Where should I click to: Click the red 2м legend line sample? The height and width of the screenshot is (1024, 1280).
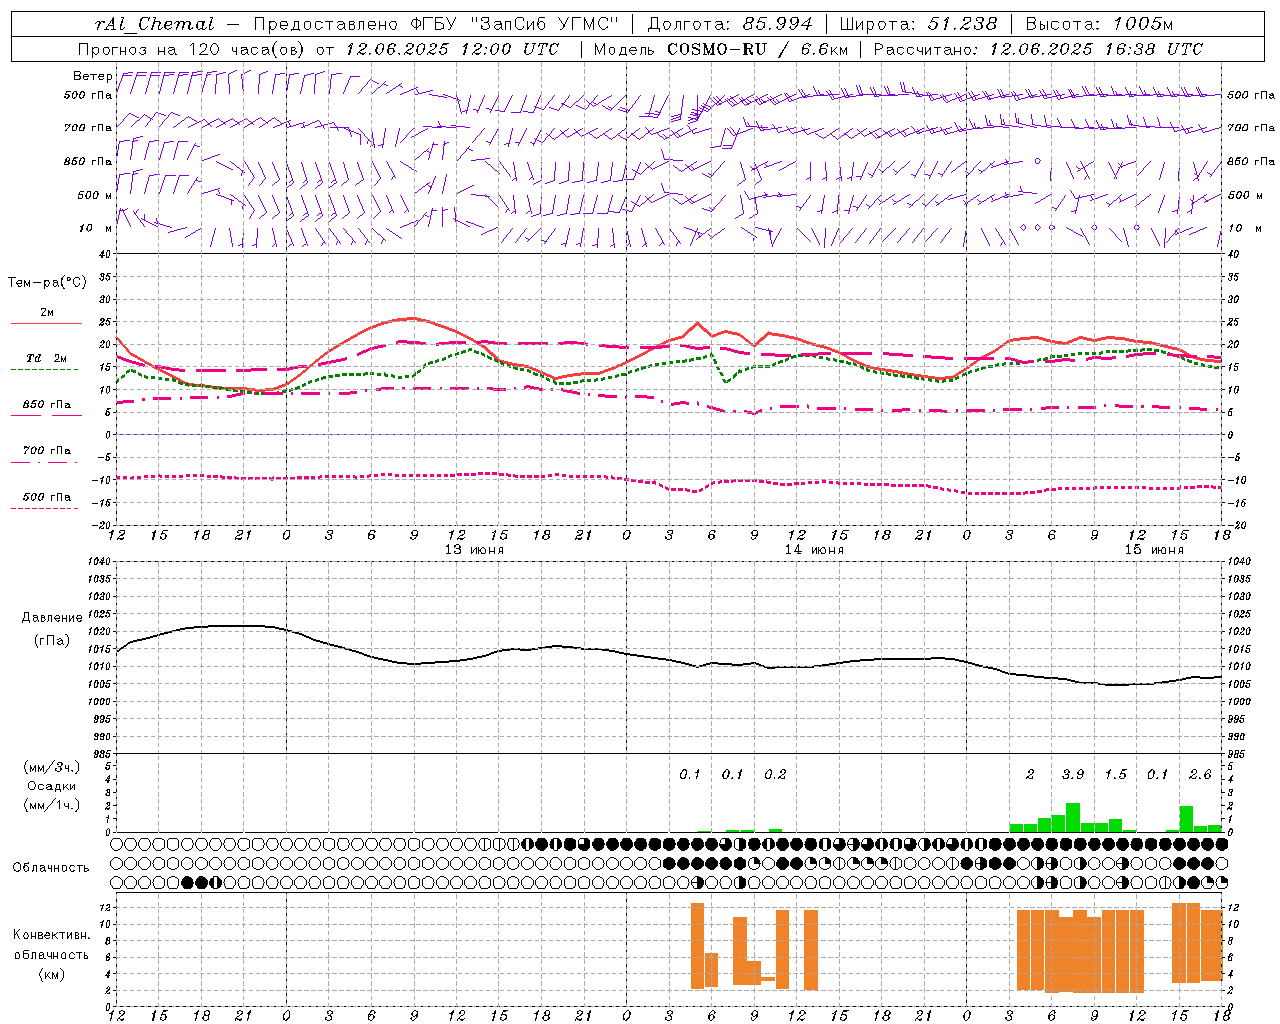click(x=46, y=323)
